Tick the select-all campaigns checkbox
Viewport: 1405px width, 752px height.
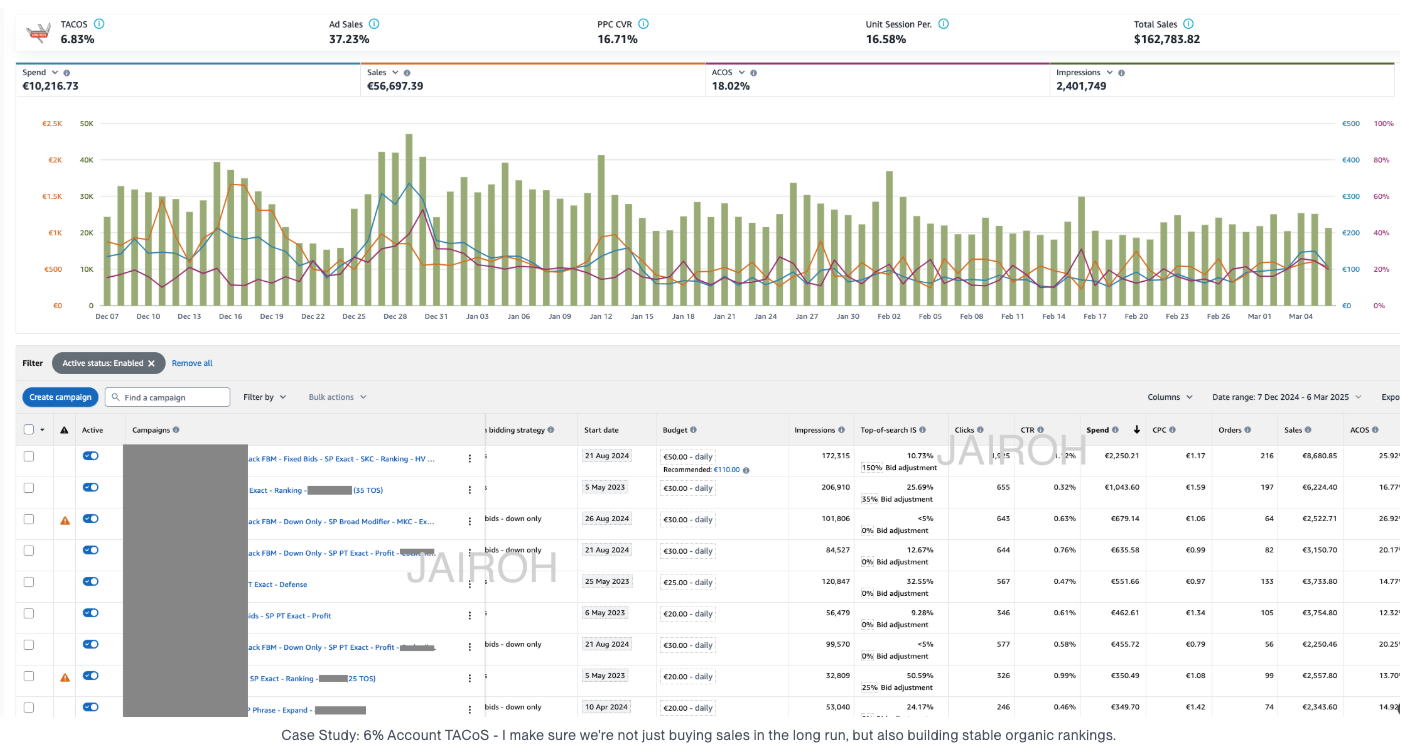coord(28,430)
